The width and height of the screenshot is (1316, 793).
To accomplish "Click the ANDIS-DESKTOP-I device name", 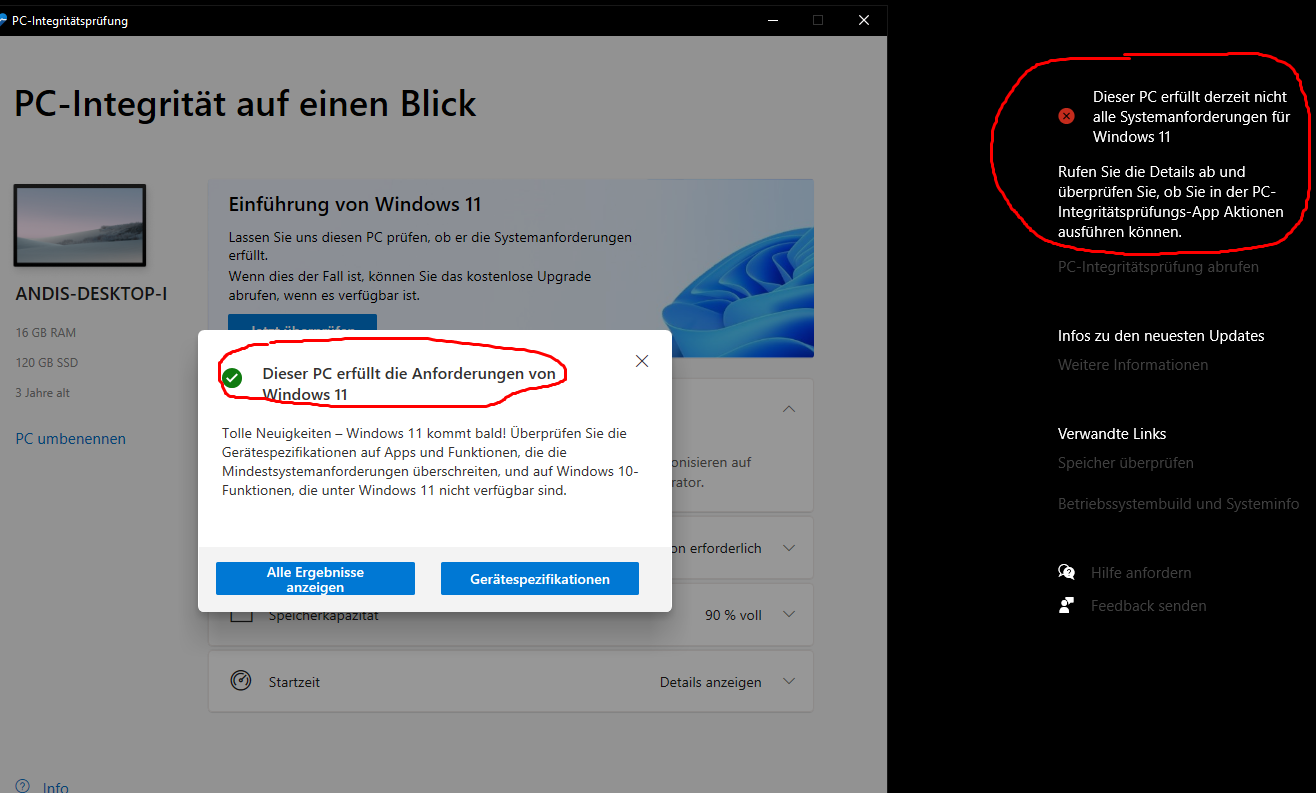I will (91, 294).
